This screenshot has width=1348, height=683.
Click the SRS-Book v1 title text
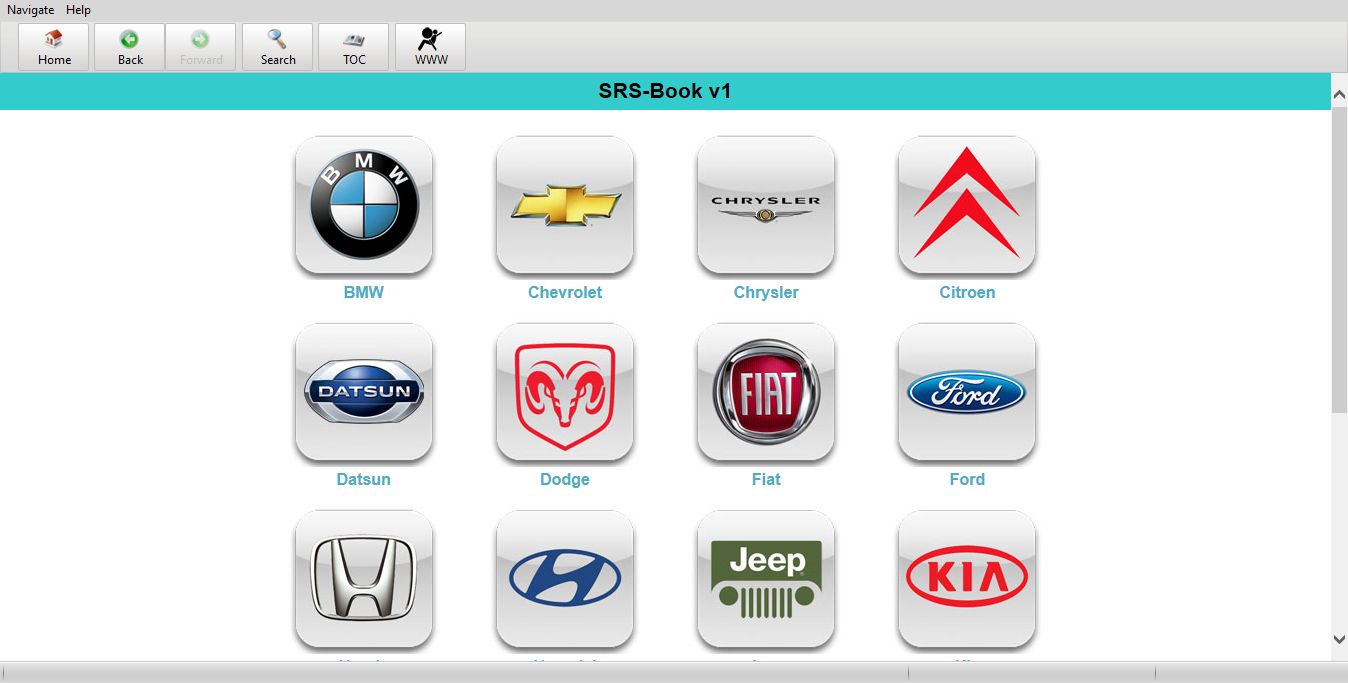665,91
